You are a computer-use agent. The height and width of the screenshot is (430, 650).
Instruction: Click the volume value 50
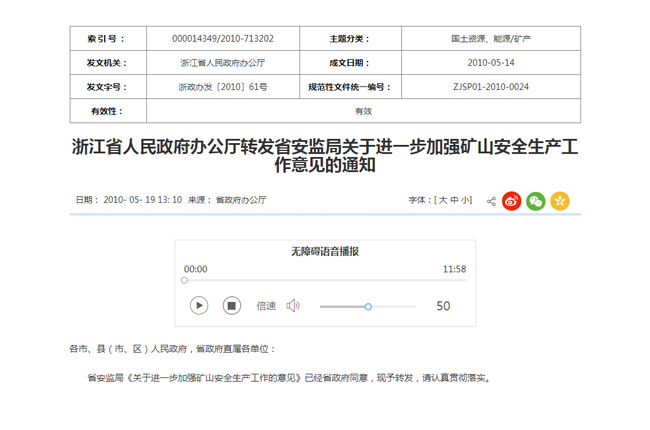click(x=443, y=306)
